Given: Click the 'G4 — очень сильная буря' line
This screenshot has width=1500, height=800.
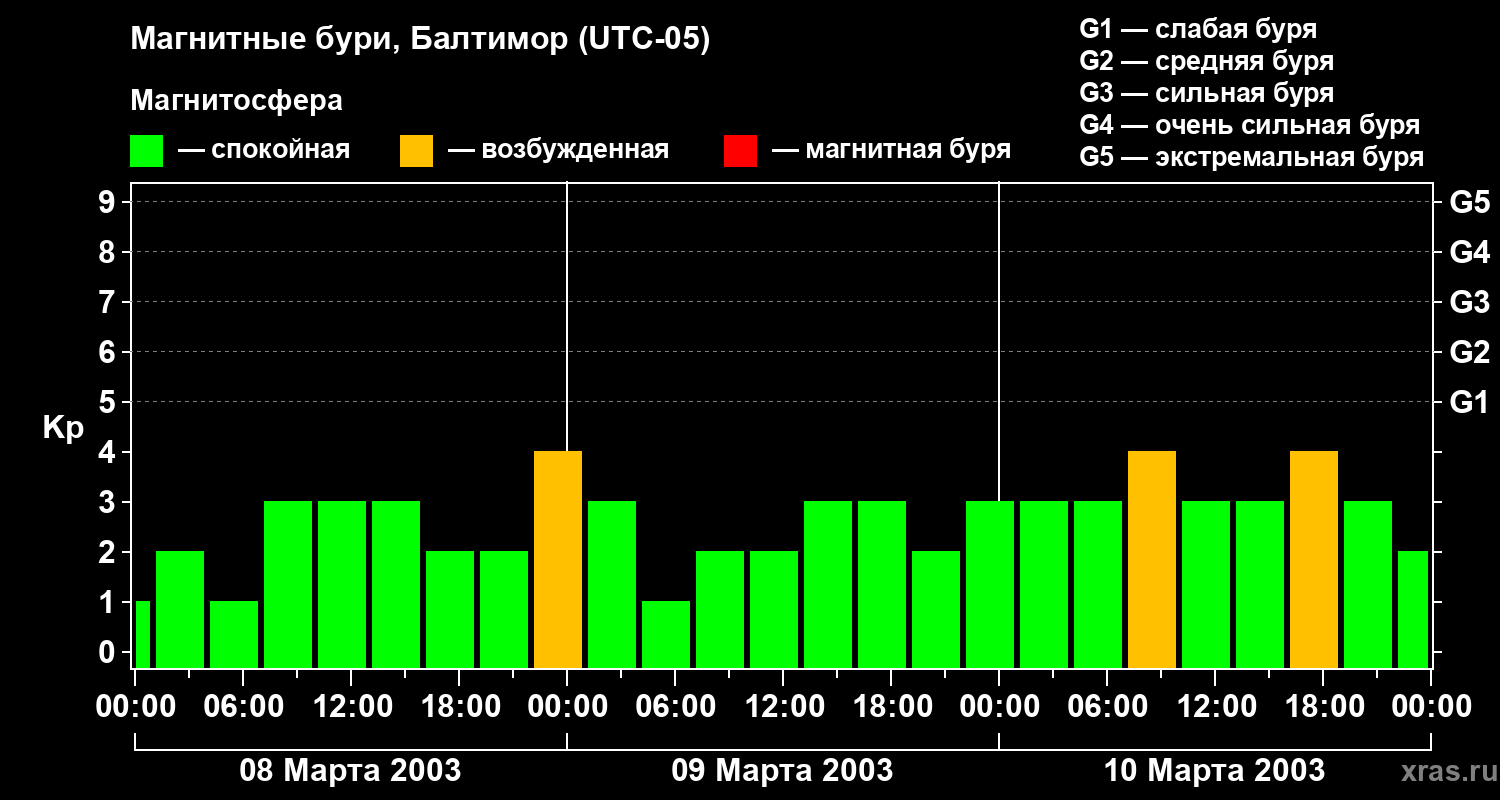Looking at the screenshot, I should coord(1249,125).
